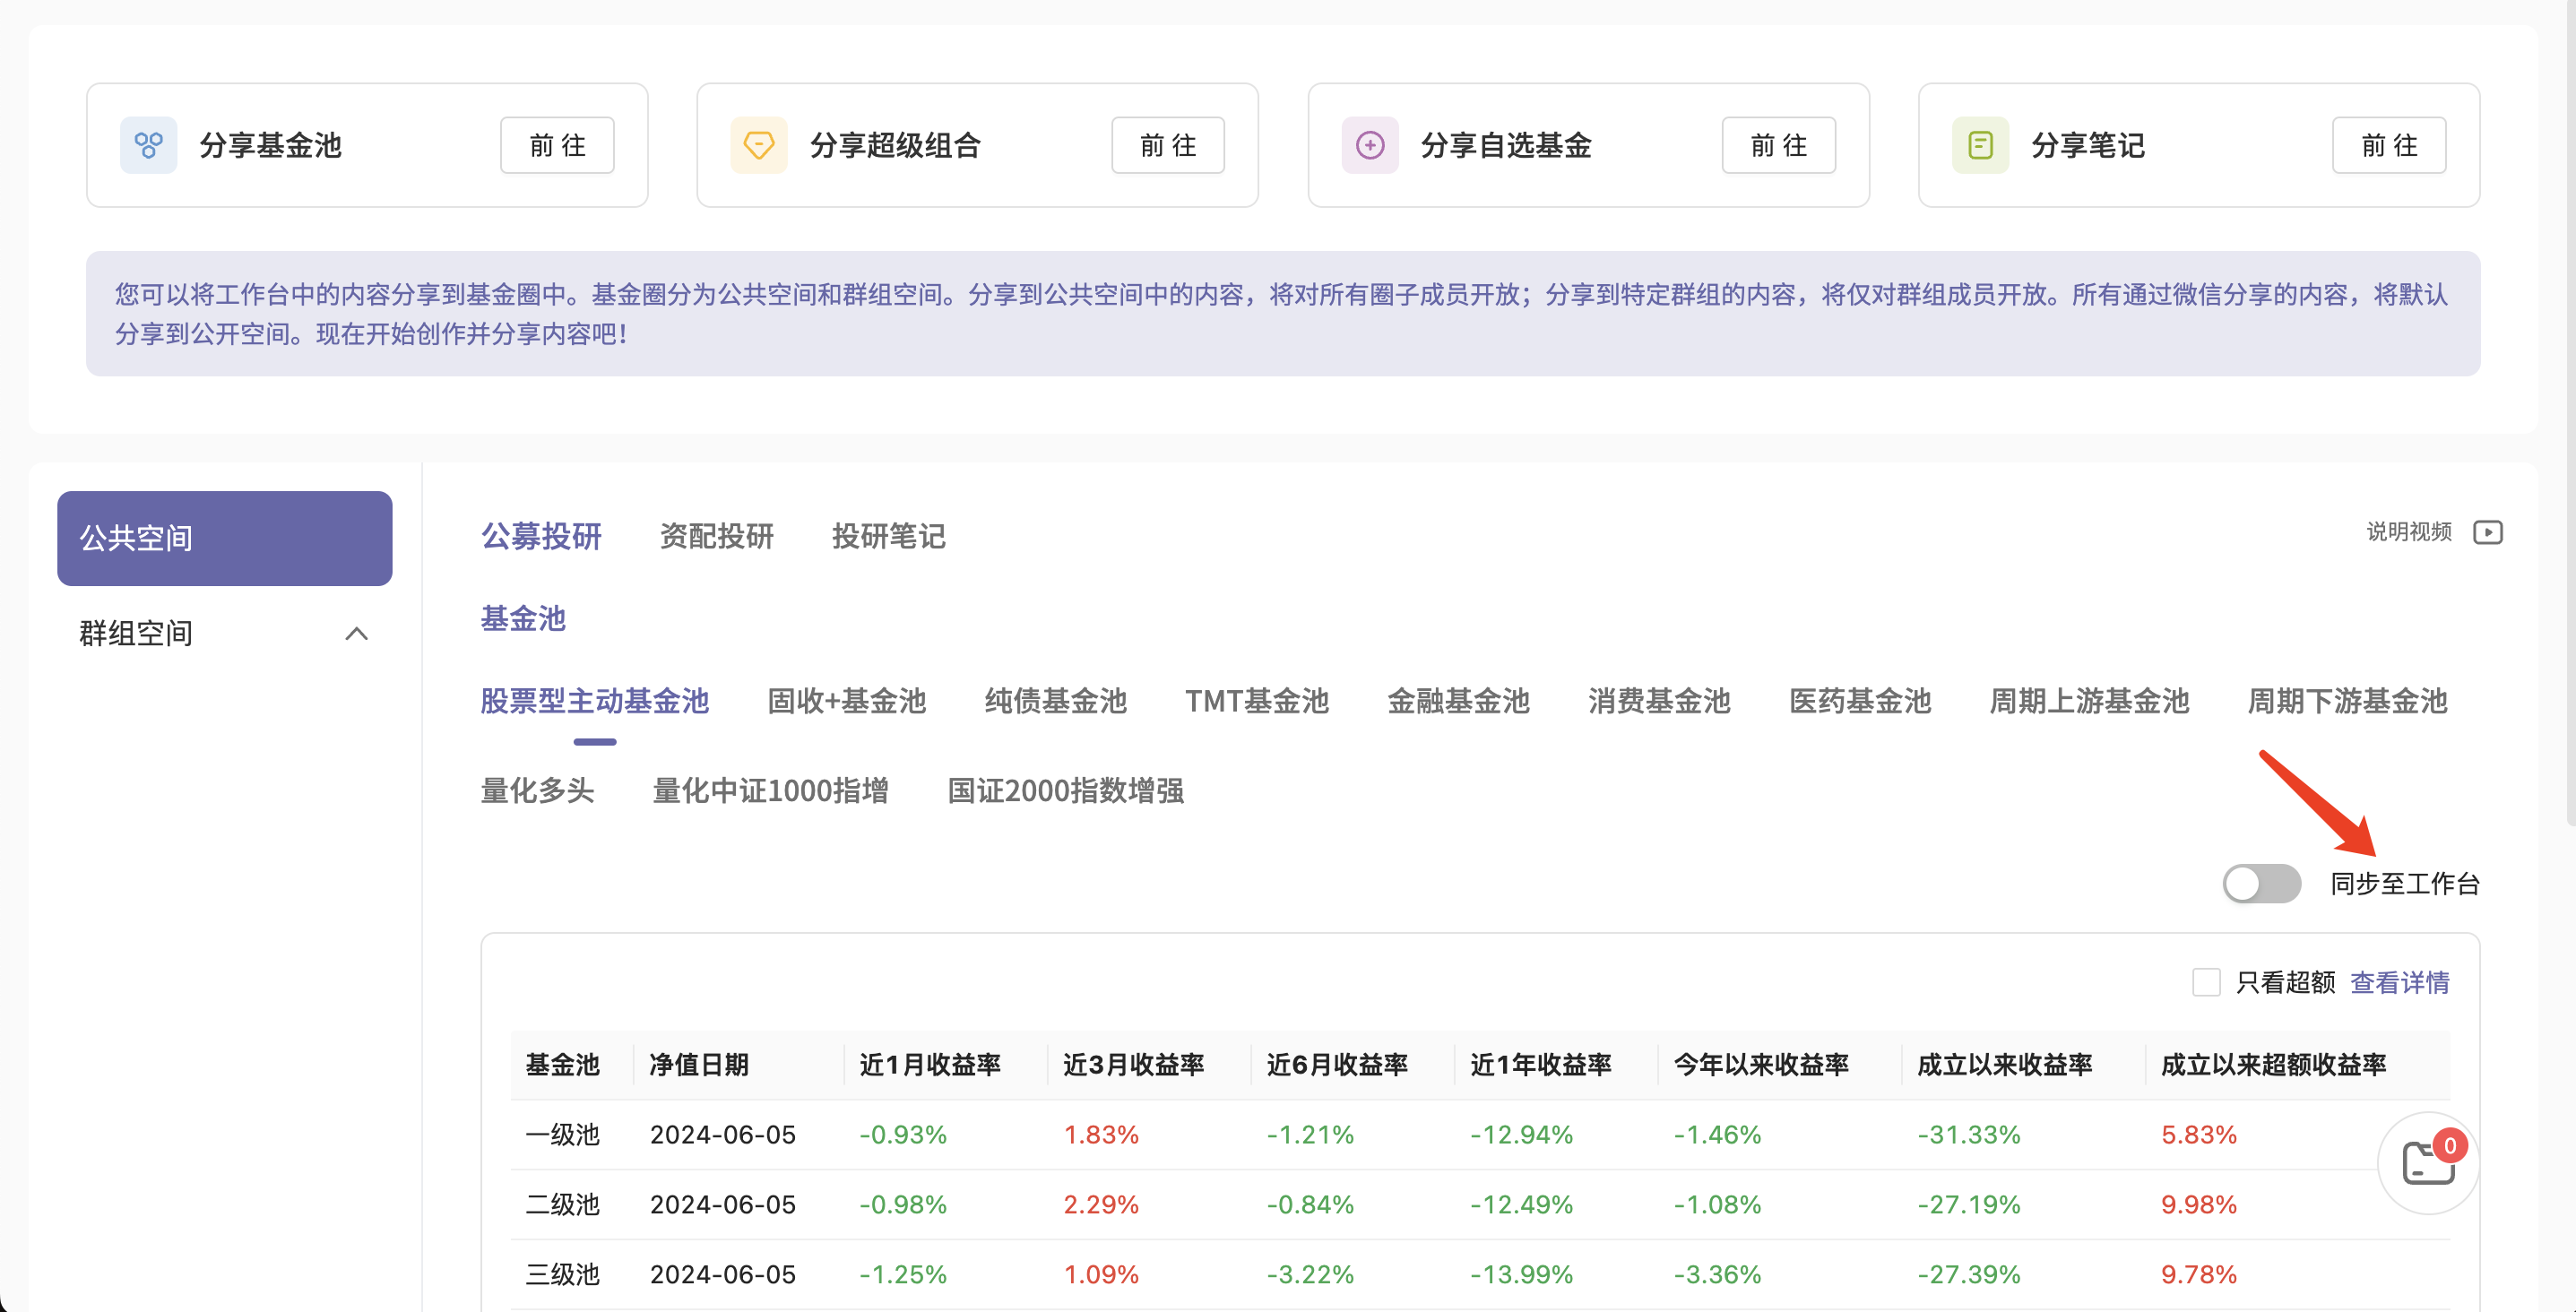The image size is (2576, 1312).
Task: Check the 只看超额 checkbox
Action: pos(2206,982)
